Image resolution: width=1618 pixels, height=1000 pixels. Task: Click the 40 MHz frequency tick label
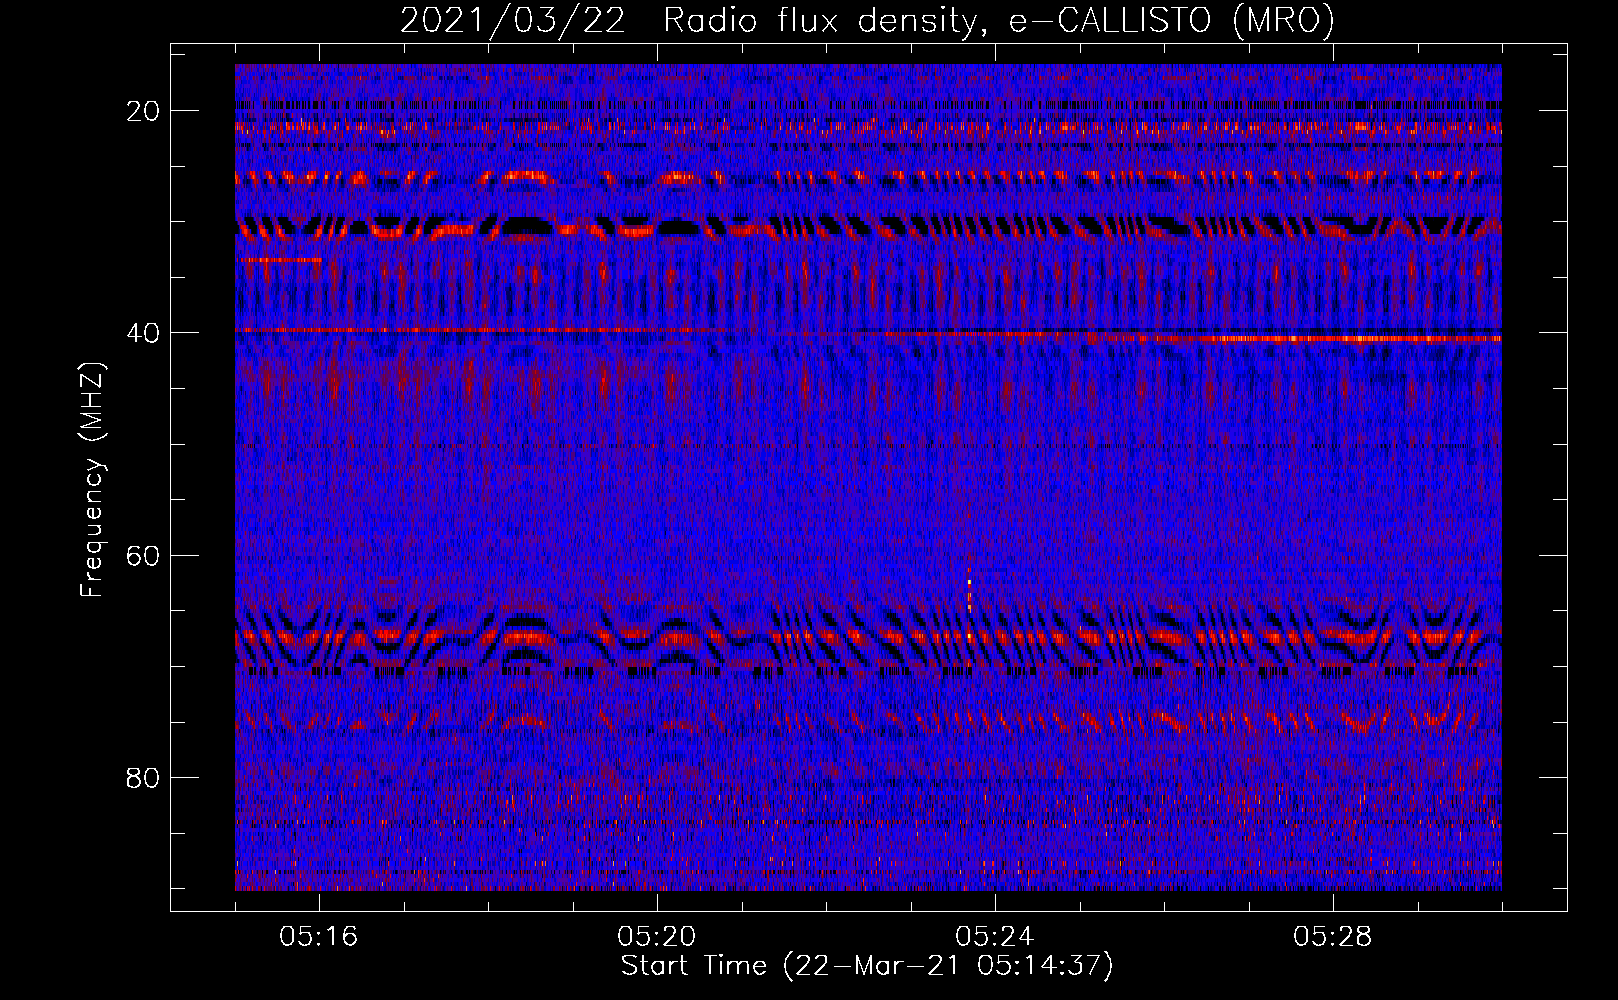point(144,333)
